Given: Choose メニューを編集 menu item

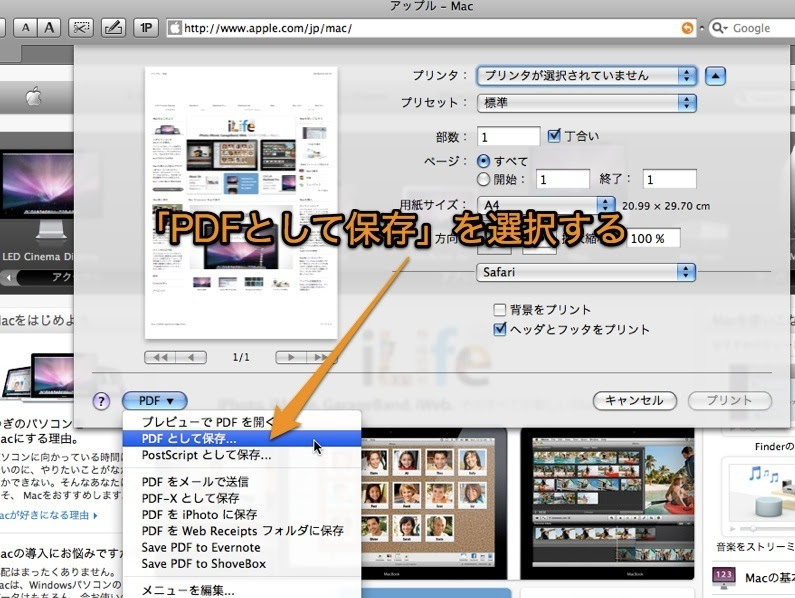Looking at the screenshot, I should 242,590.
